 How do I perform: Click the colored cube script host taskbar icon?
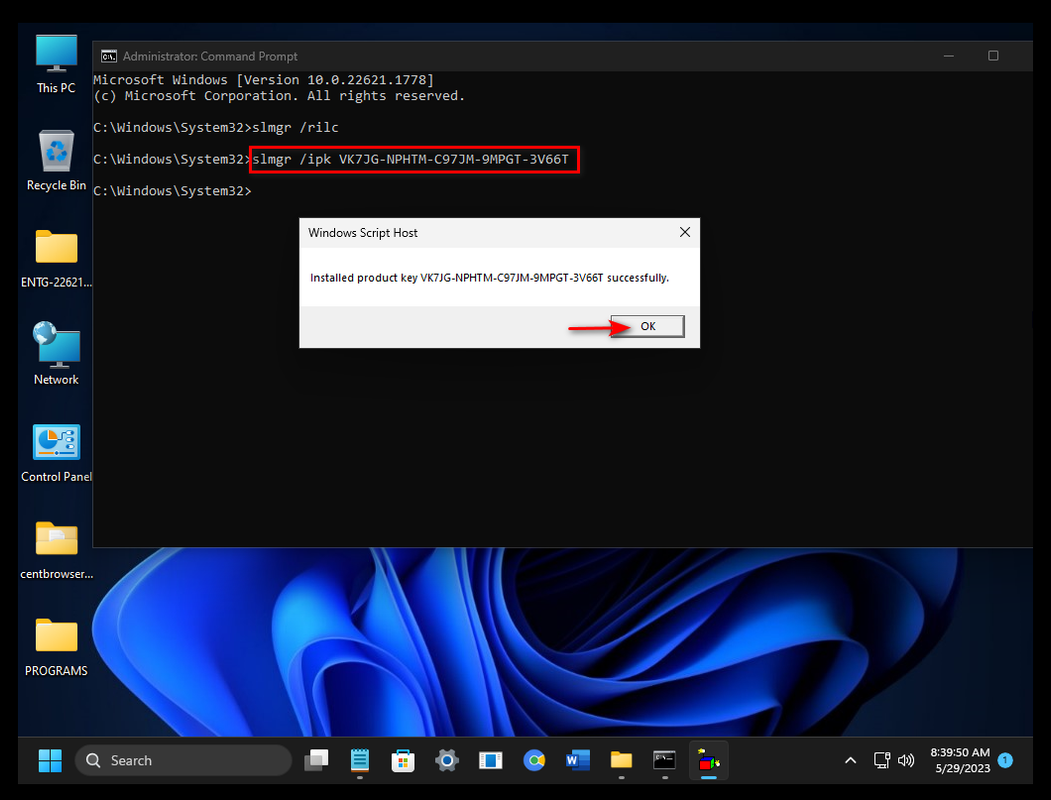coord(708,760)
